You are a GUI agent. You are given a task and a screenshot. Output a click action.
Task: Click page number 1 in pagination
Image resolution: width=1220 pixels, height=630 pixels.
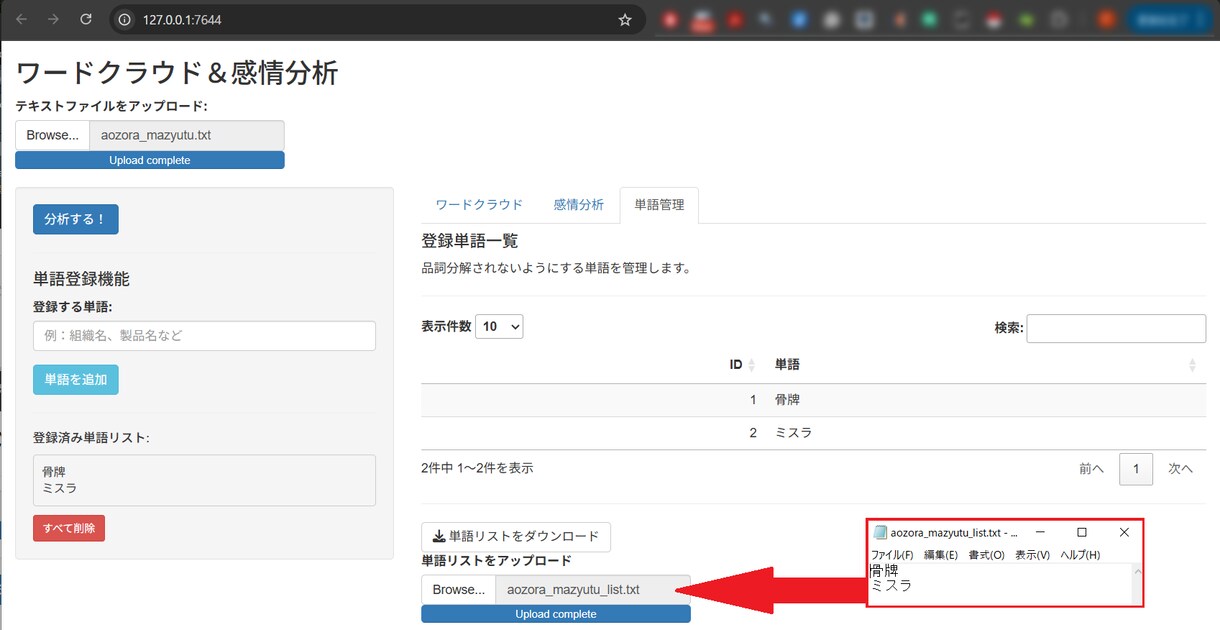click(x=1136, y=469)
